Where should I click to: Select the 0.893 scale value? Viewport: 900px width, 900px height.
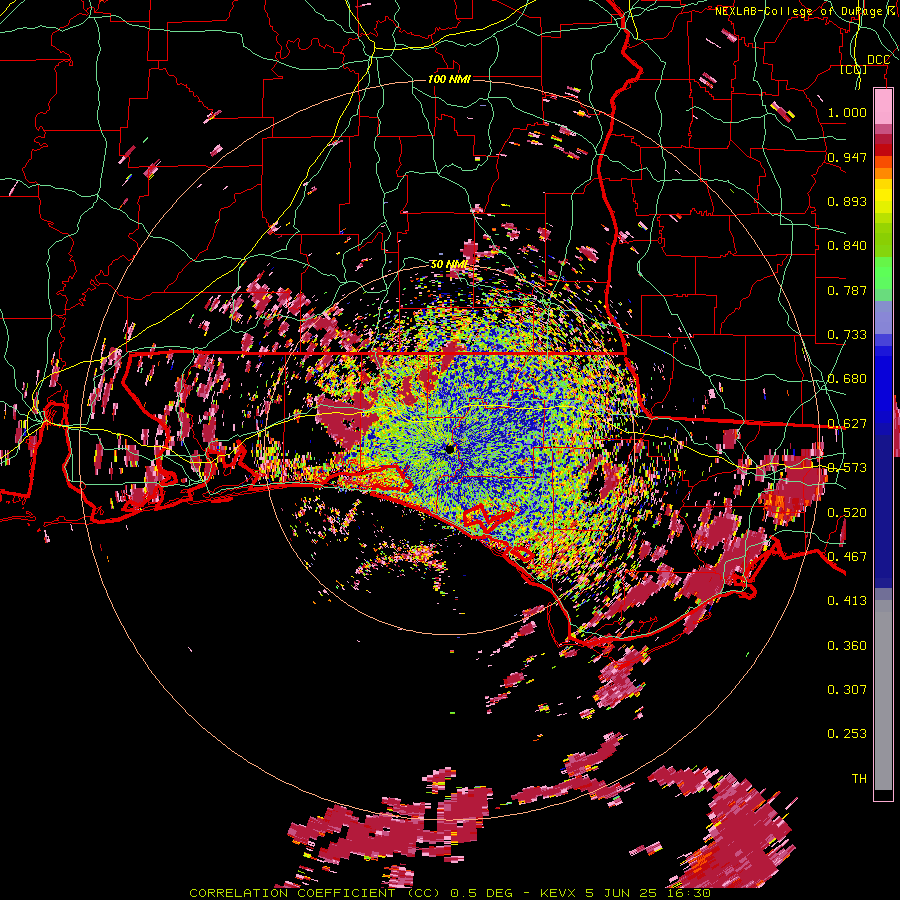click(847, 201)
